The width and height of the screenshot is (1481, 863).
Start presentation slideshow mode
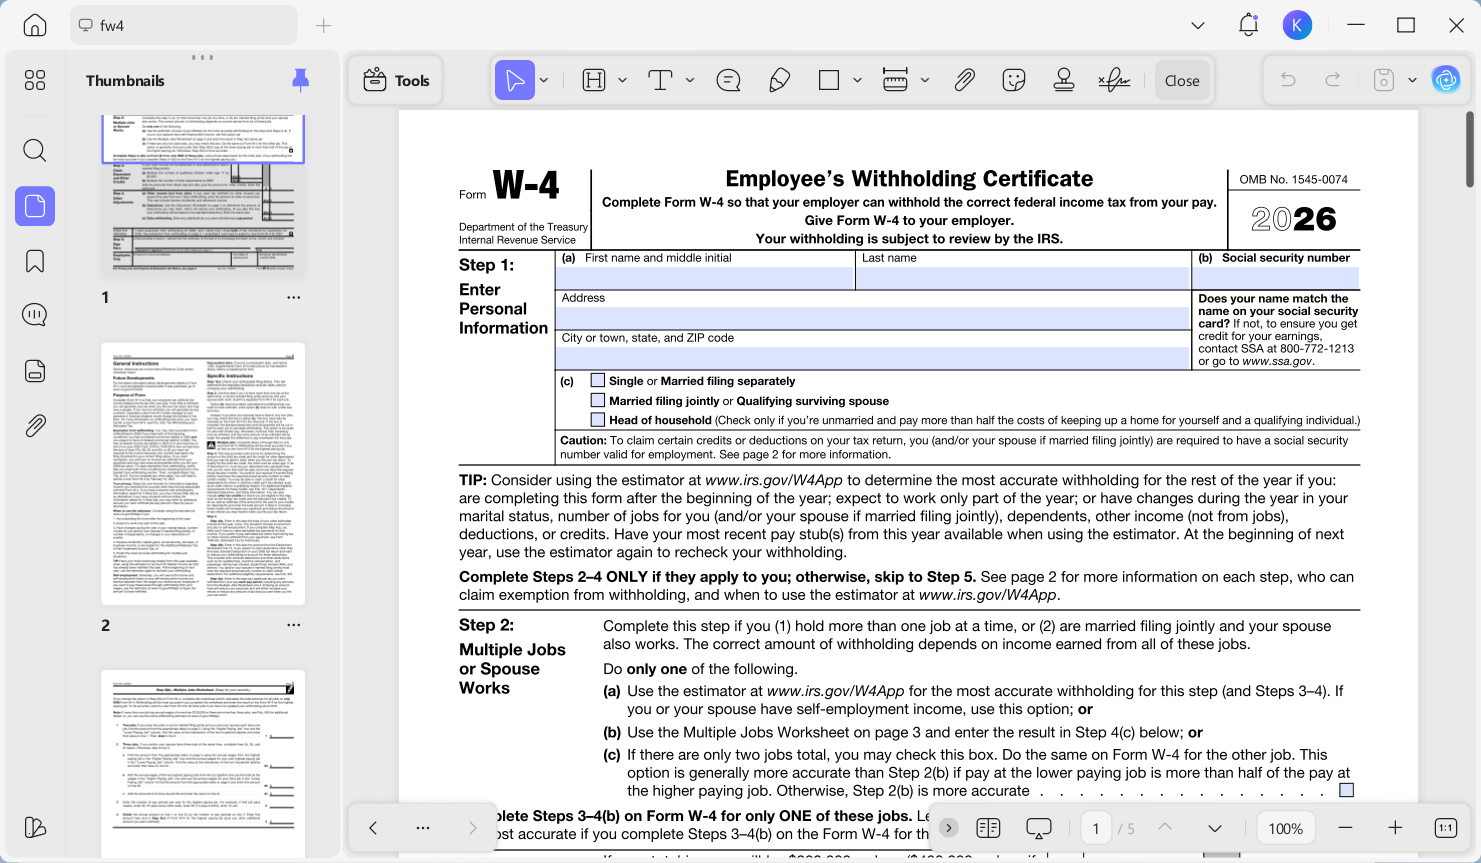(x=1039, y=828)
